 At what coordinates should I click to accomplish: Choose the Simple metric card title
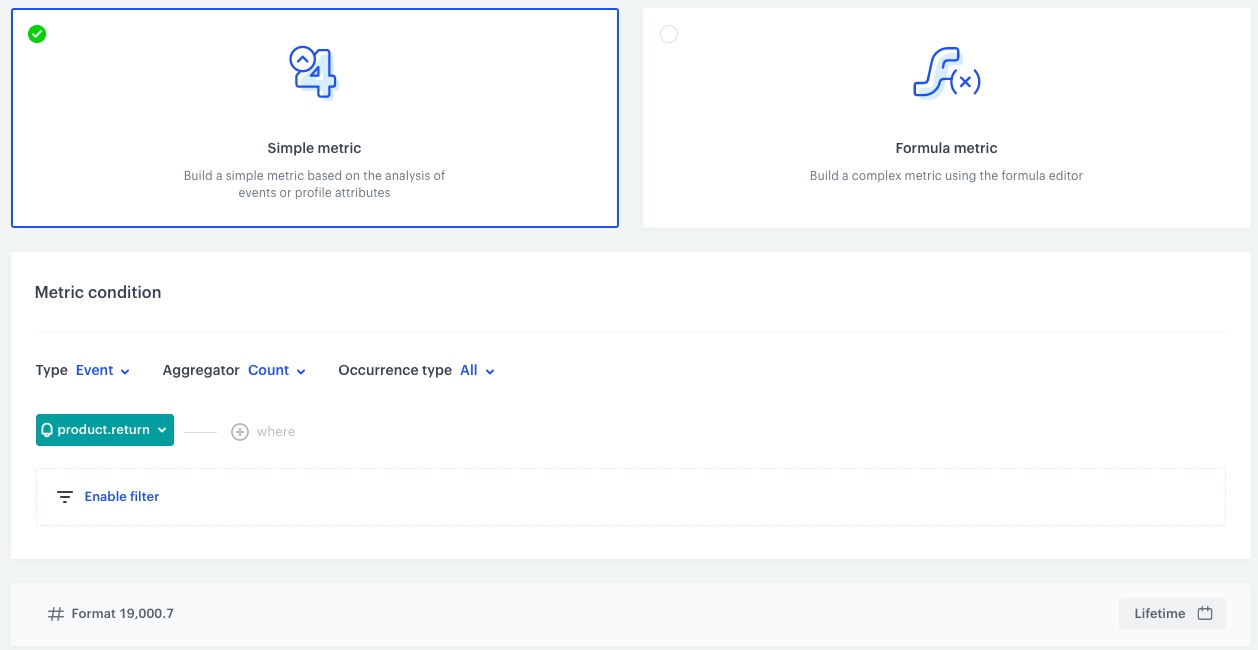click(314, 148)
